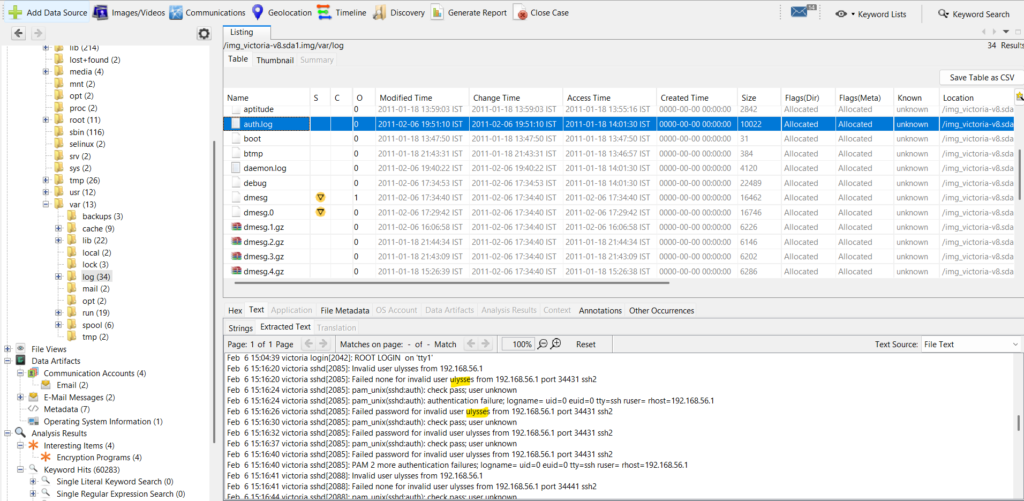Open the Annotations tab
This screenshot has width=1024, height=501.
coord(600,310)
